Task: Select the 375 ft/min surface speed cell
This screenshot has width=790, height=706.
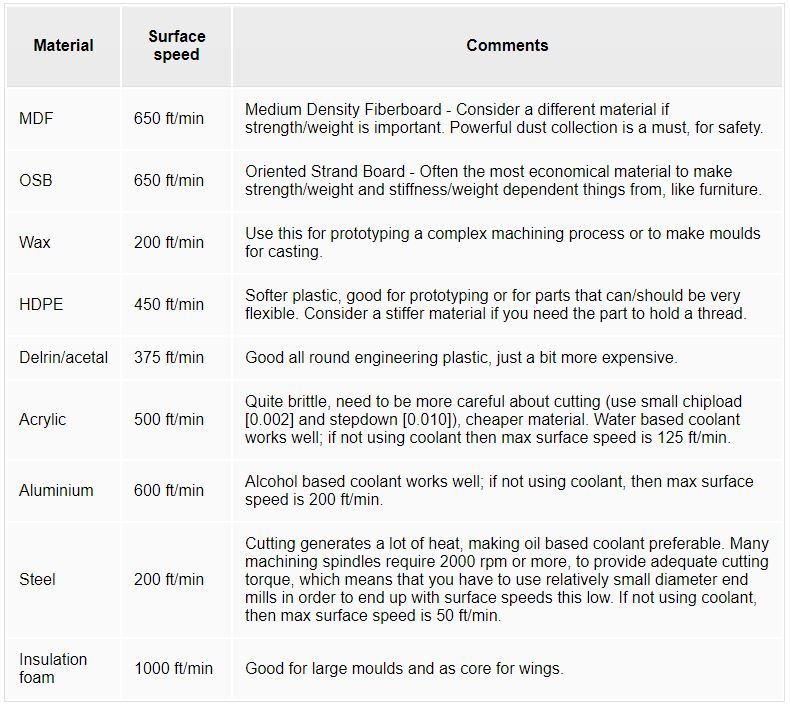Action: [169, 358]
